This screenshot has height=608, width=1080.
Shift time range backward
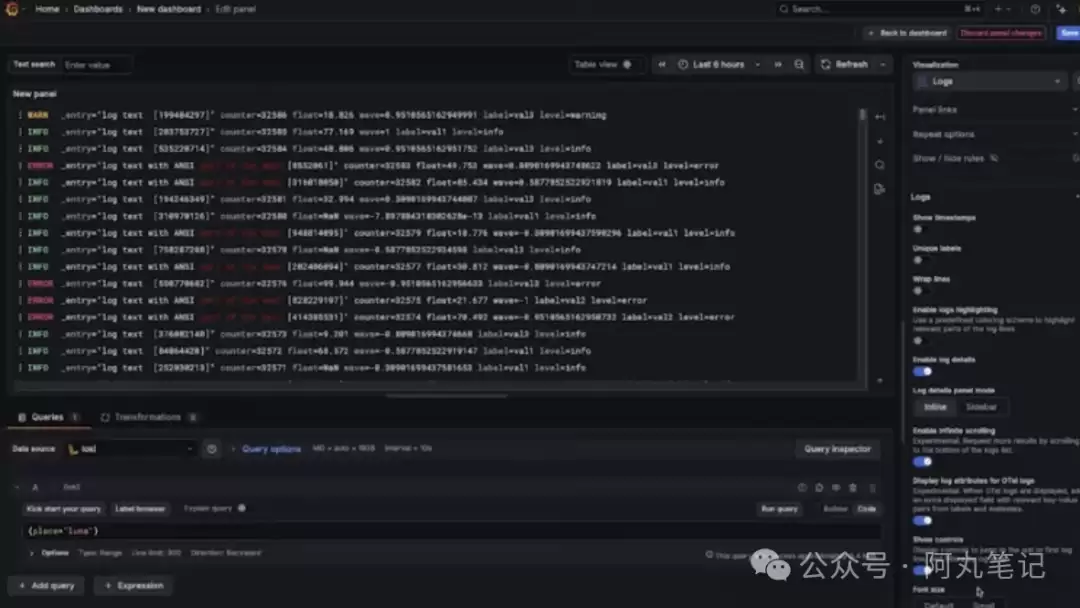tap(662, 64)
